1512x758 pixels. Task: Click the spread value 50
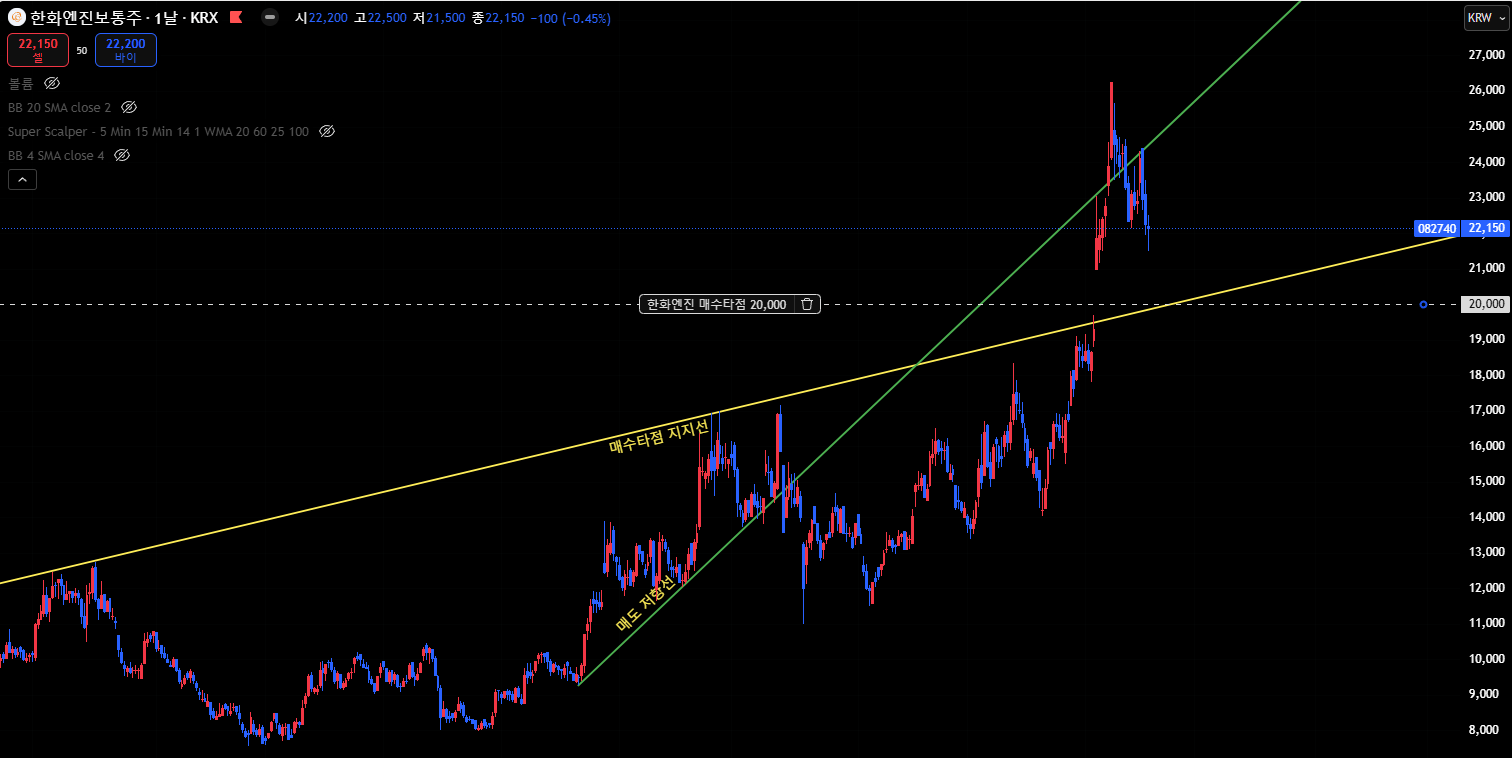click(82, 50)
